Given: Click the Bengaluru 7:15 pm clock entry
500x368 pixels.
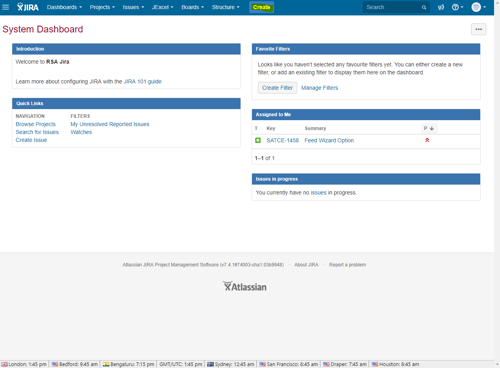Looking at the screenshot, I should tap(128, 364).
